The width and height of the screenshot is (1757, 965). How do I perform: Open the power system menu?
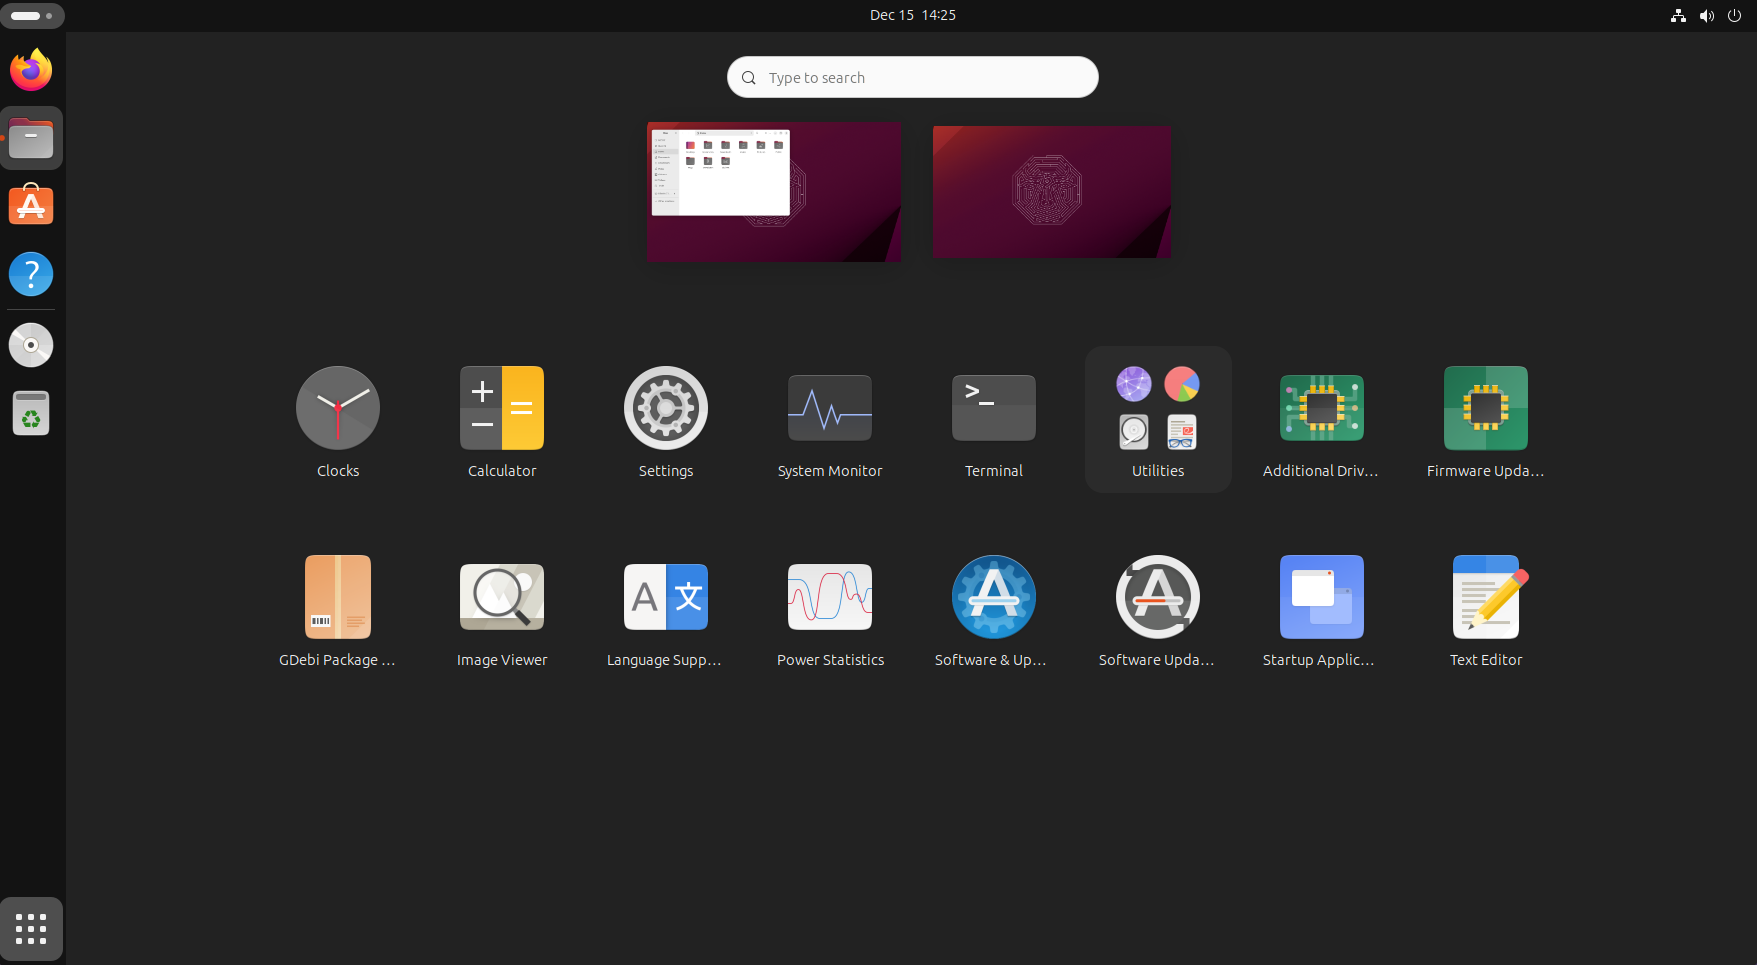click(1734, 15)
